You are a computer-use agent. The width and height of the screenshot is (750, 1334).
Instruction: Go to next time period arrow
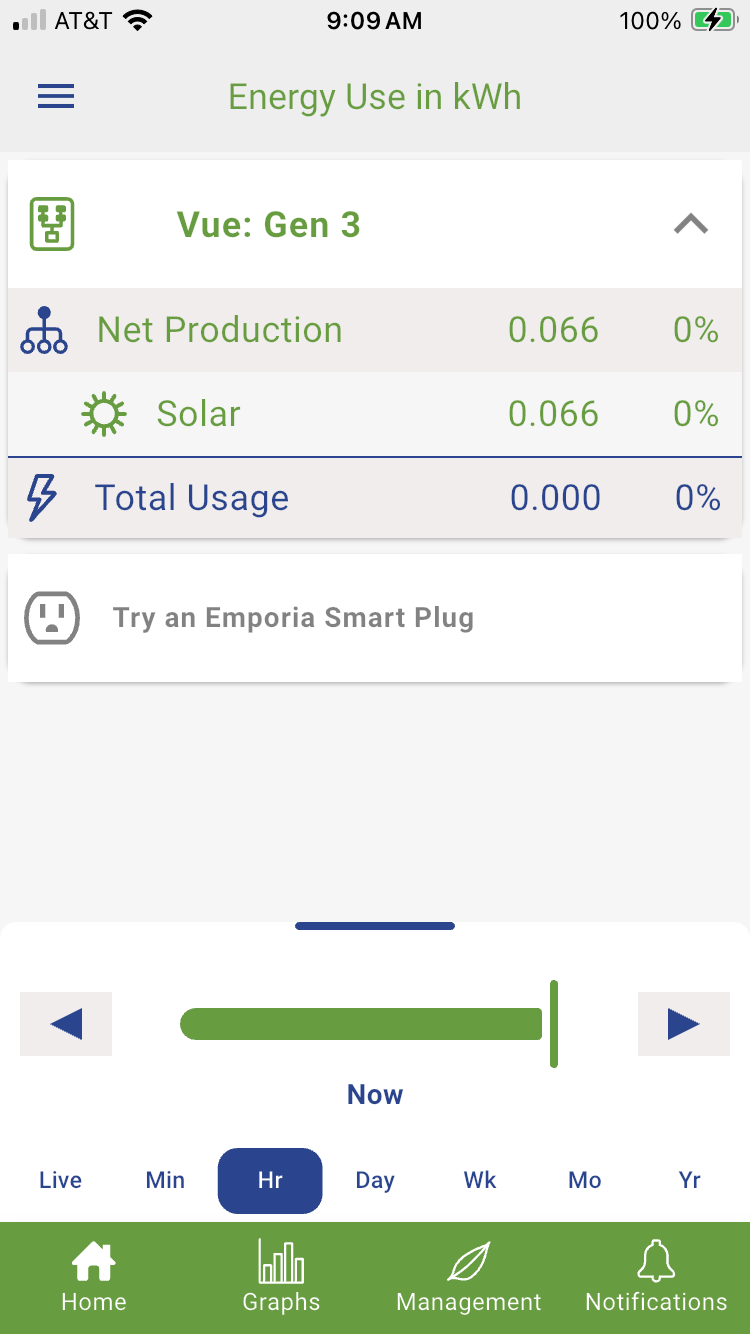point(684,1024)
